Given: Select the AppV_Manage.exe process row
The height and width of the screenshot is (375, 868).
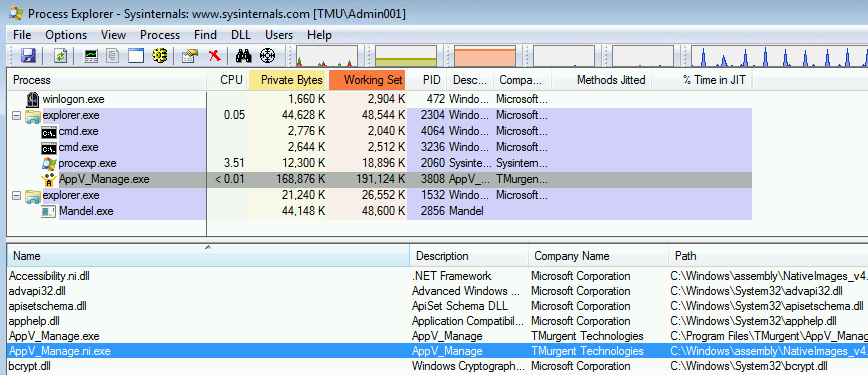Looking at the screenshot, I should (379, 179).
